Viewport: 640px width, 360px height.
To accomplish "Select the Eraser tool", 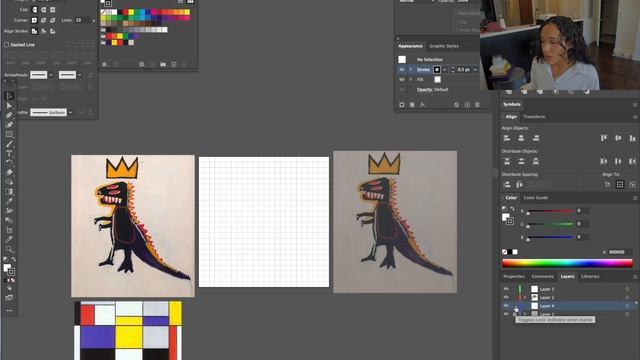I will (9, 172).
